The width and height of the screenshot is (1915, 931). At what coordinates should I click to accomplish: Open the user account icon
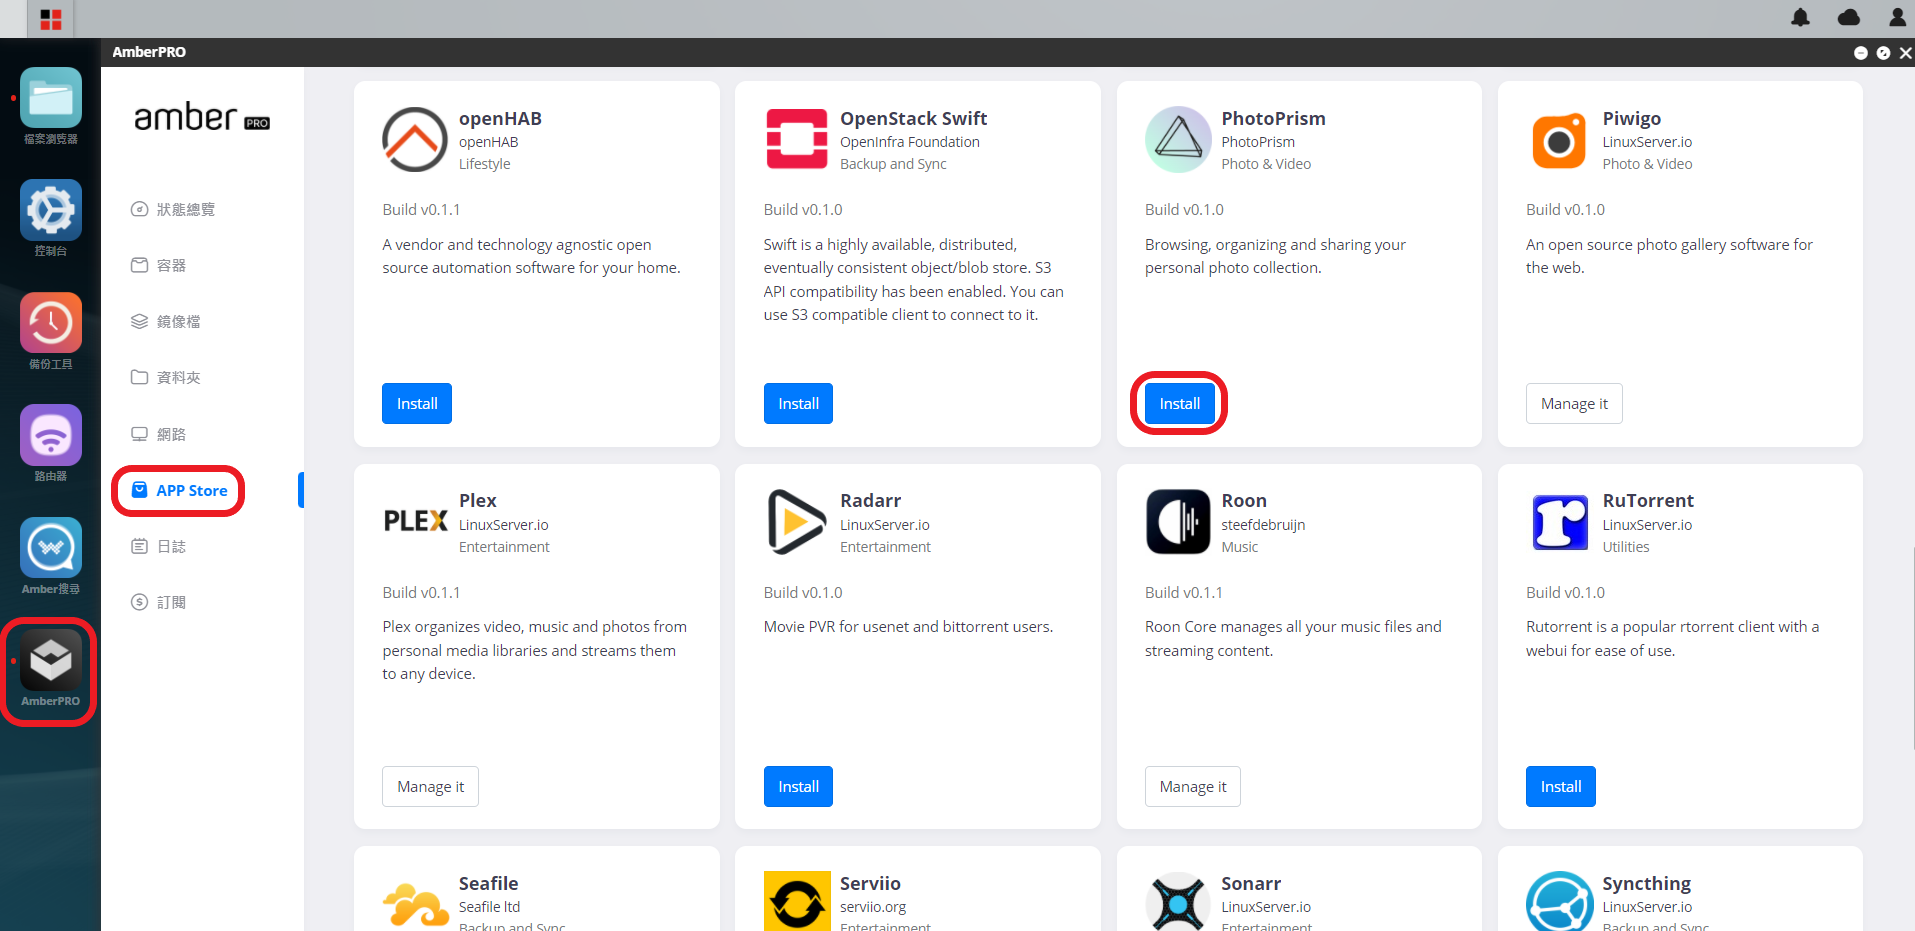point(1897,17)
